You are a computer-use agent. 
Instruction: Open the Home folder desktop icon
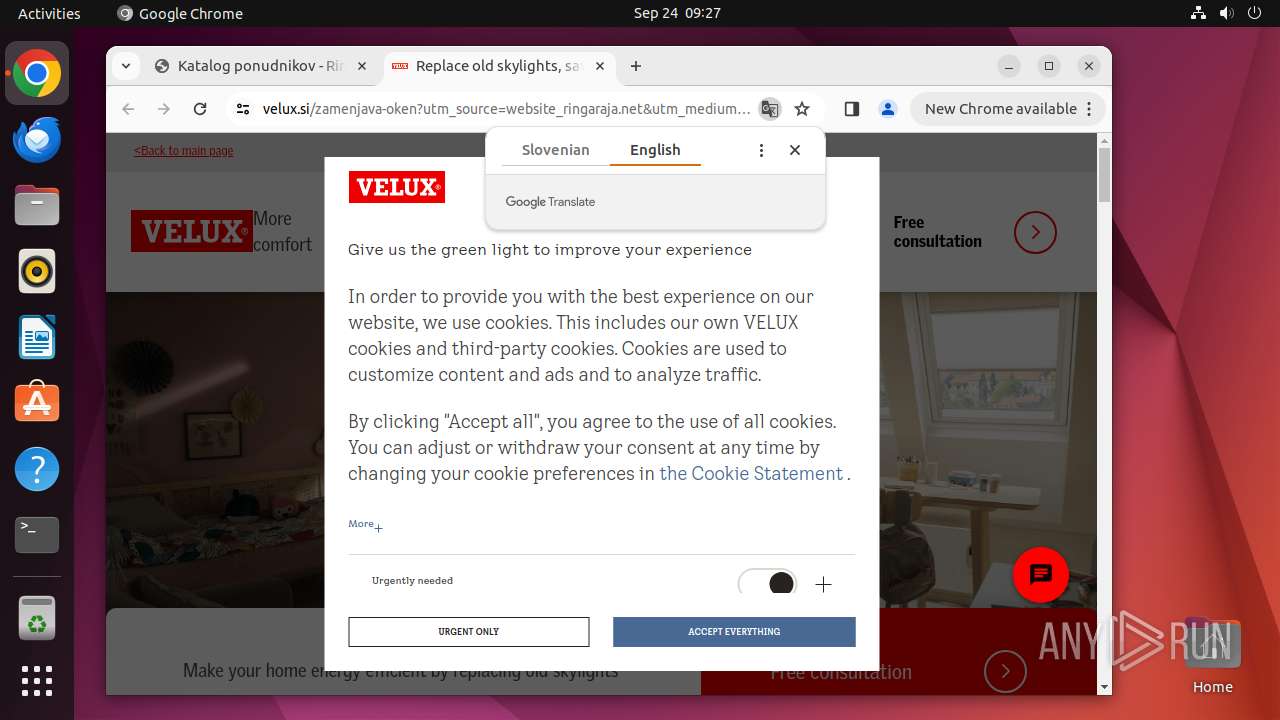click(1212, 655)
